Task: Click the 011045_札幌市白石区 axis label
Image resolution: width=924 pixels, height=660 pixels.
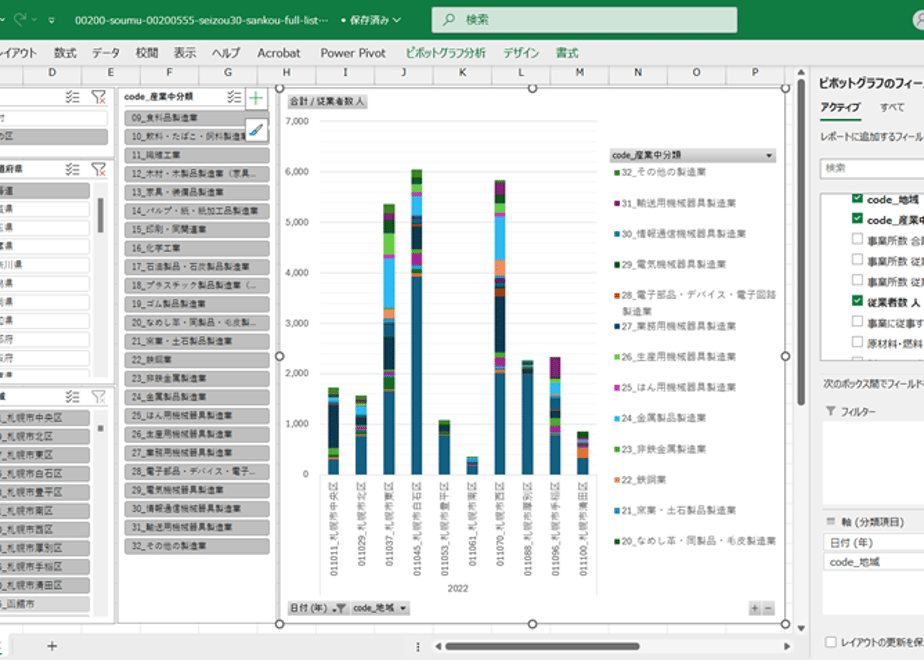Action: pyautogui.click(x=417, y=529)
